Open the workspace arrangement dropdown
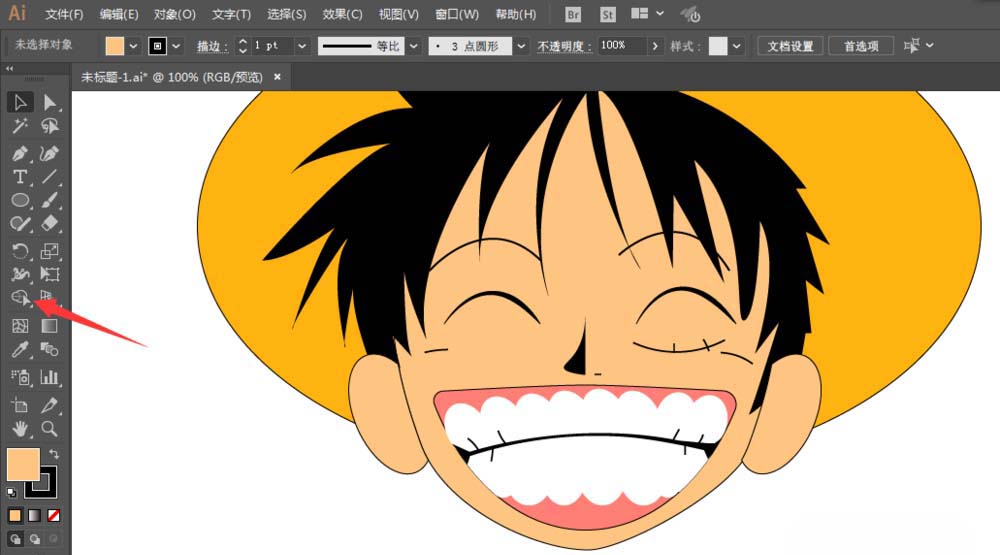Image resolution: width=1000 pixels, height=555 pixels. coord(647,13)
